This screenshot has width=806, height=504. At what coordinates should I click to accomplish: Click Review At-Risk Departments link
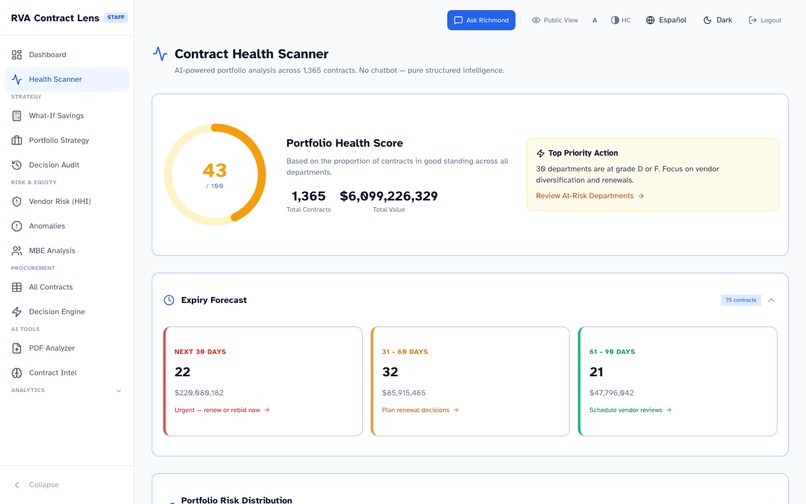[590, 196]
